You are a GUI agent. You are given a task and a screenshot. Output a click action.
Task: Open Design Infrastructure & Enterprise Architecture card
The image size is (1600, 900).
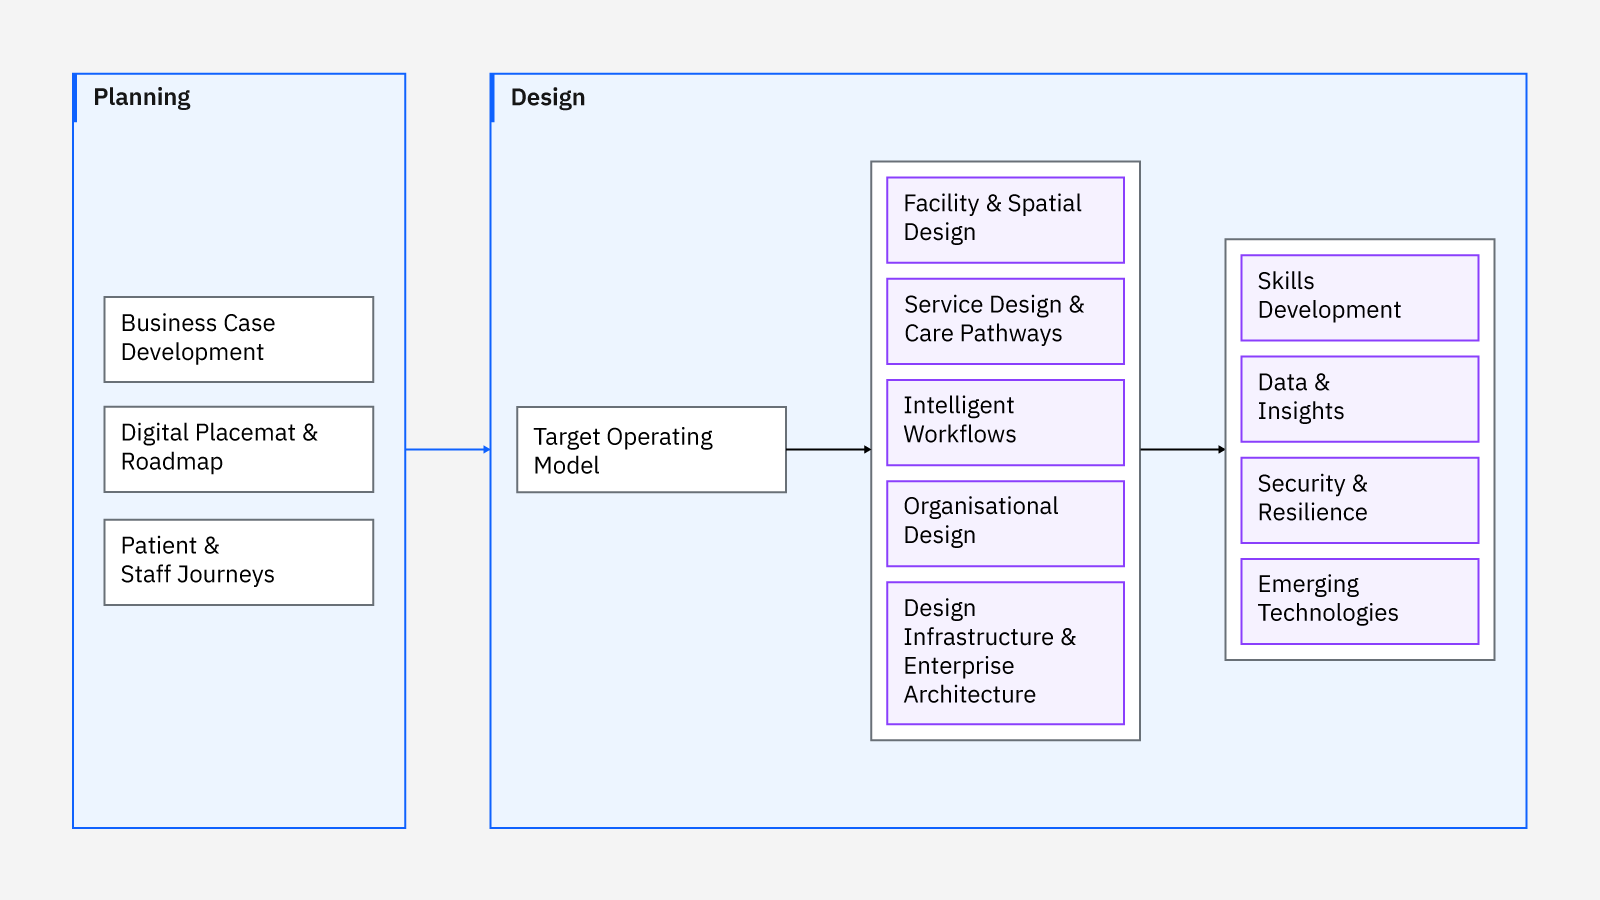point(1006,653)
